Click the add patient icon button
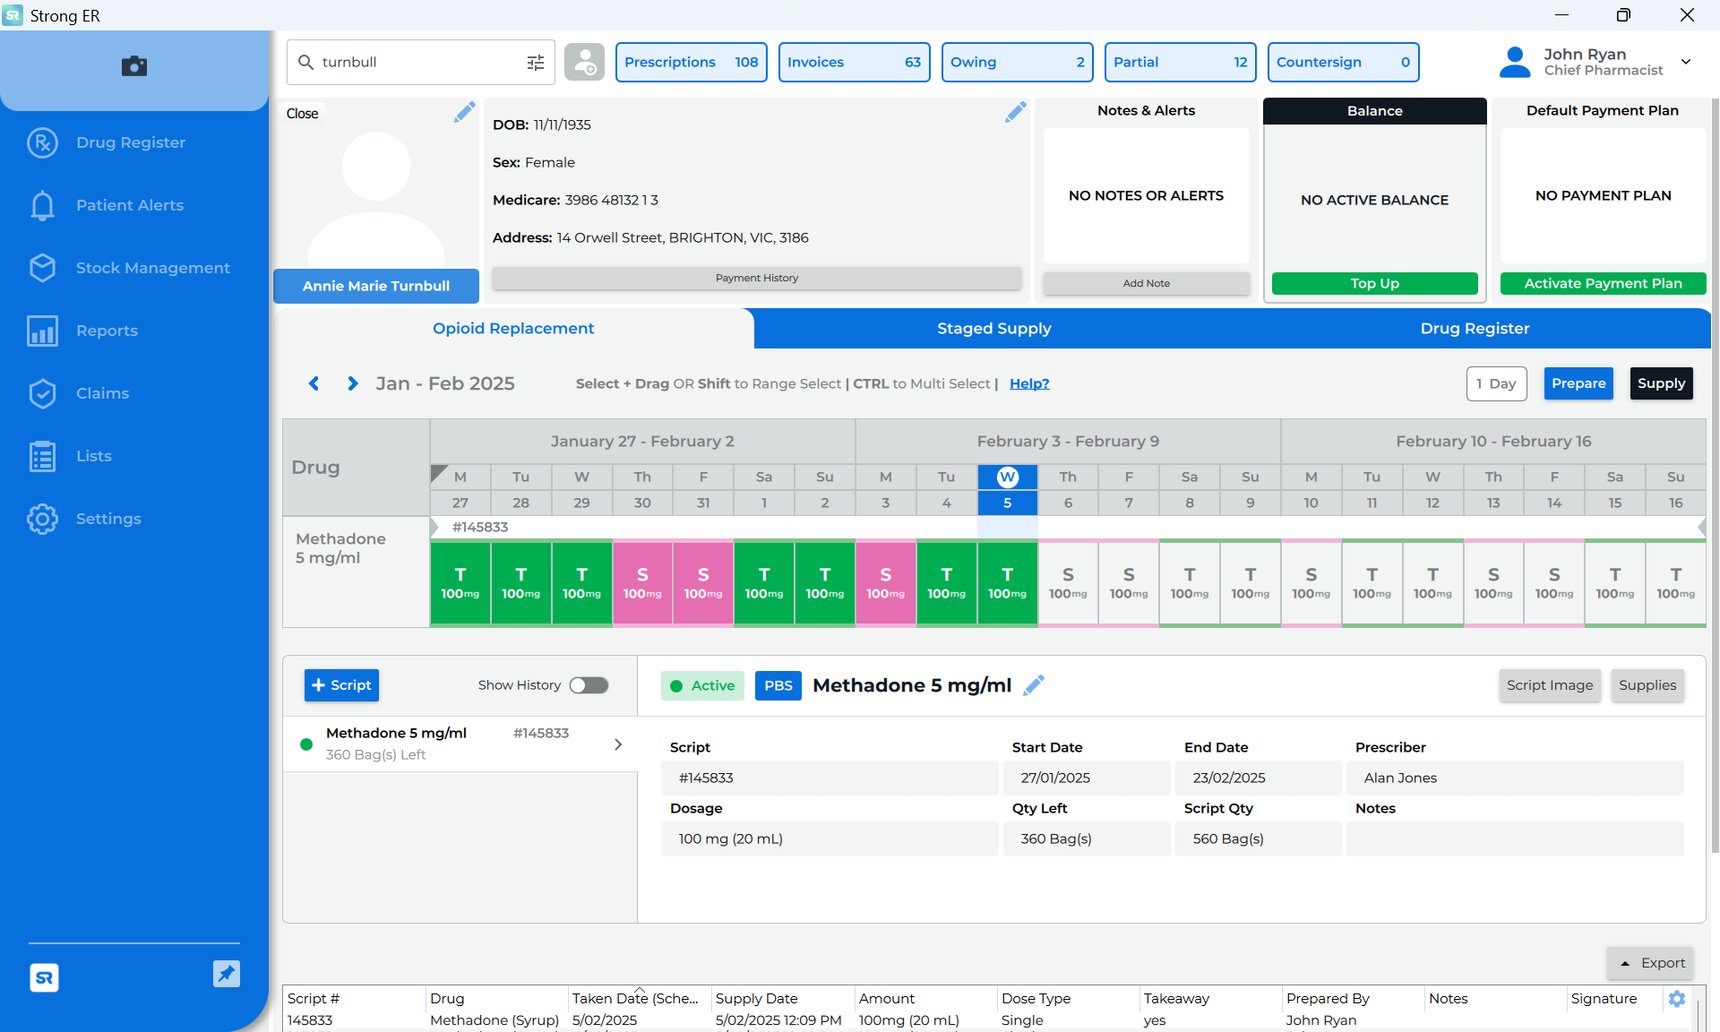This screenshot has height=1032, width=1720. point(584,62)
